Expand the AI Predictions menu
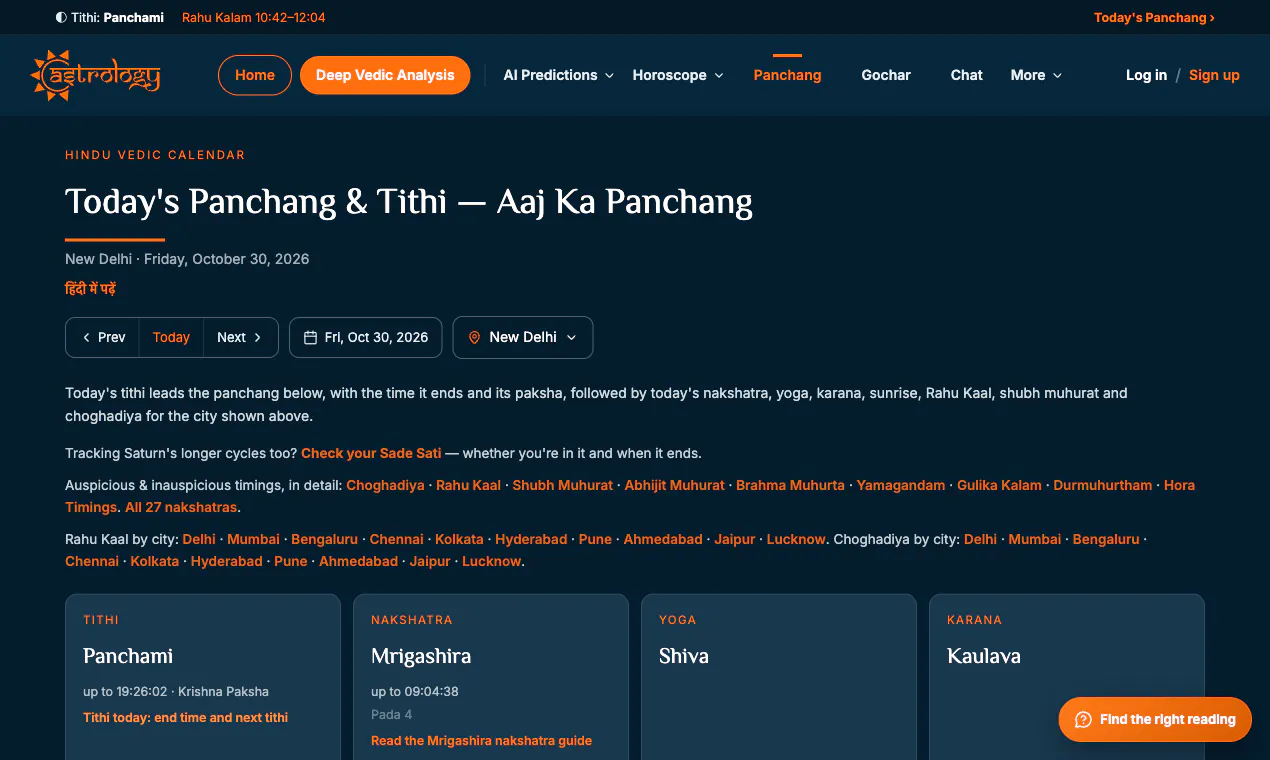 coord(558,75)
